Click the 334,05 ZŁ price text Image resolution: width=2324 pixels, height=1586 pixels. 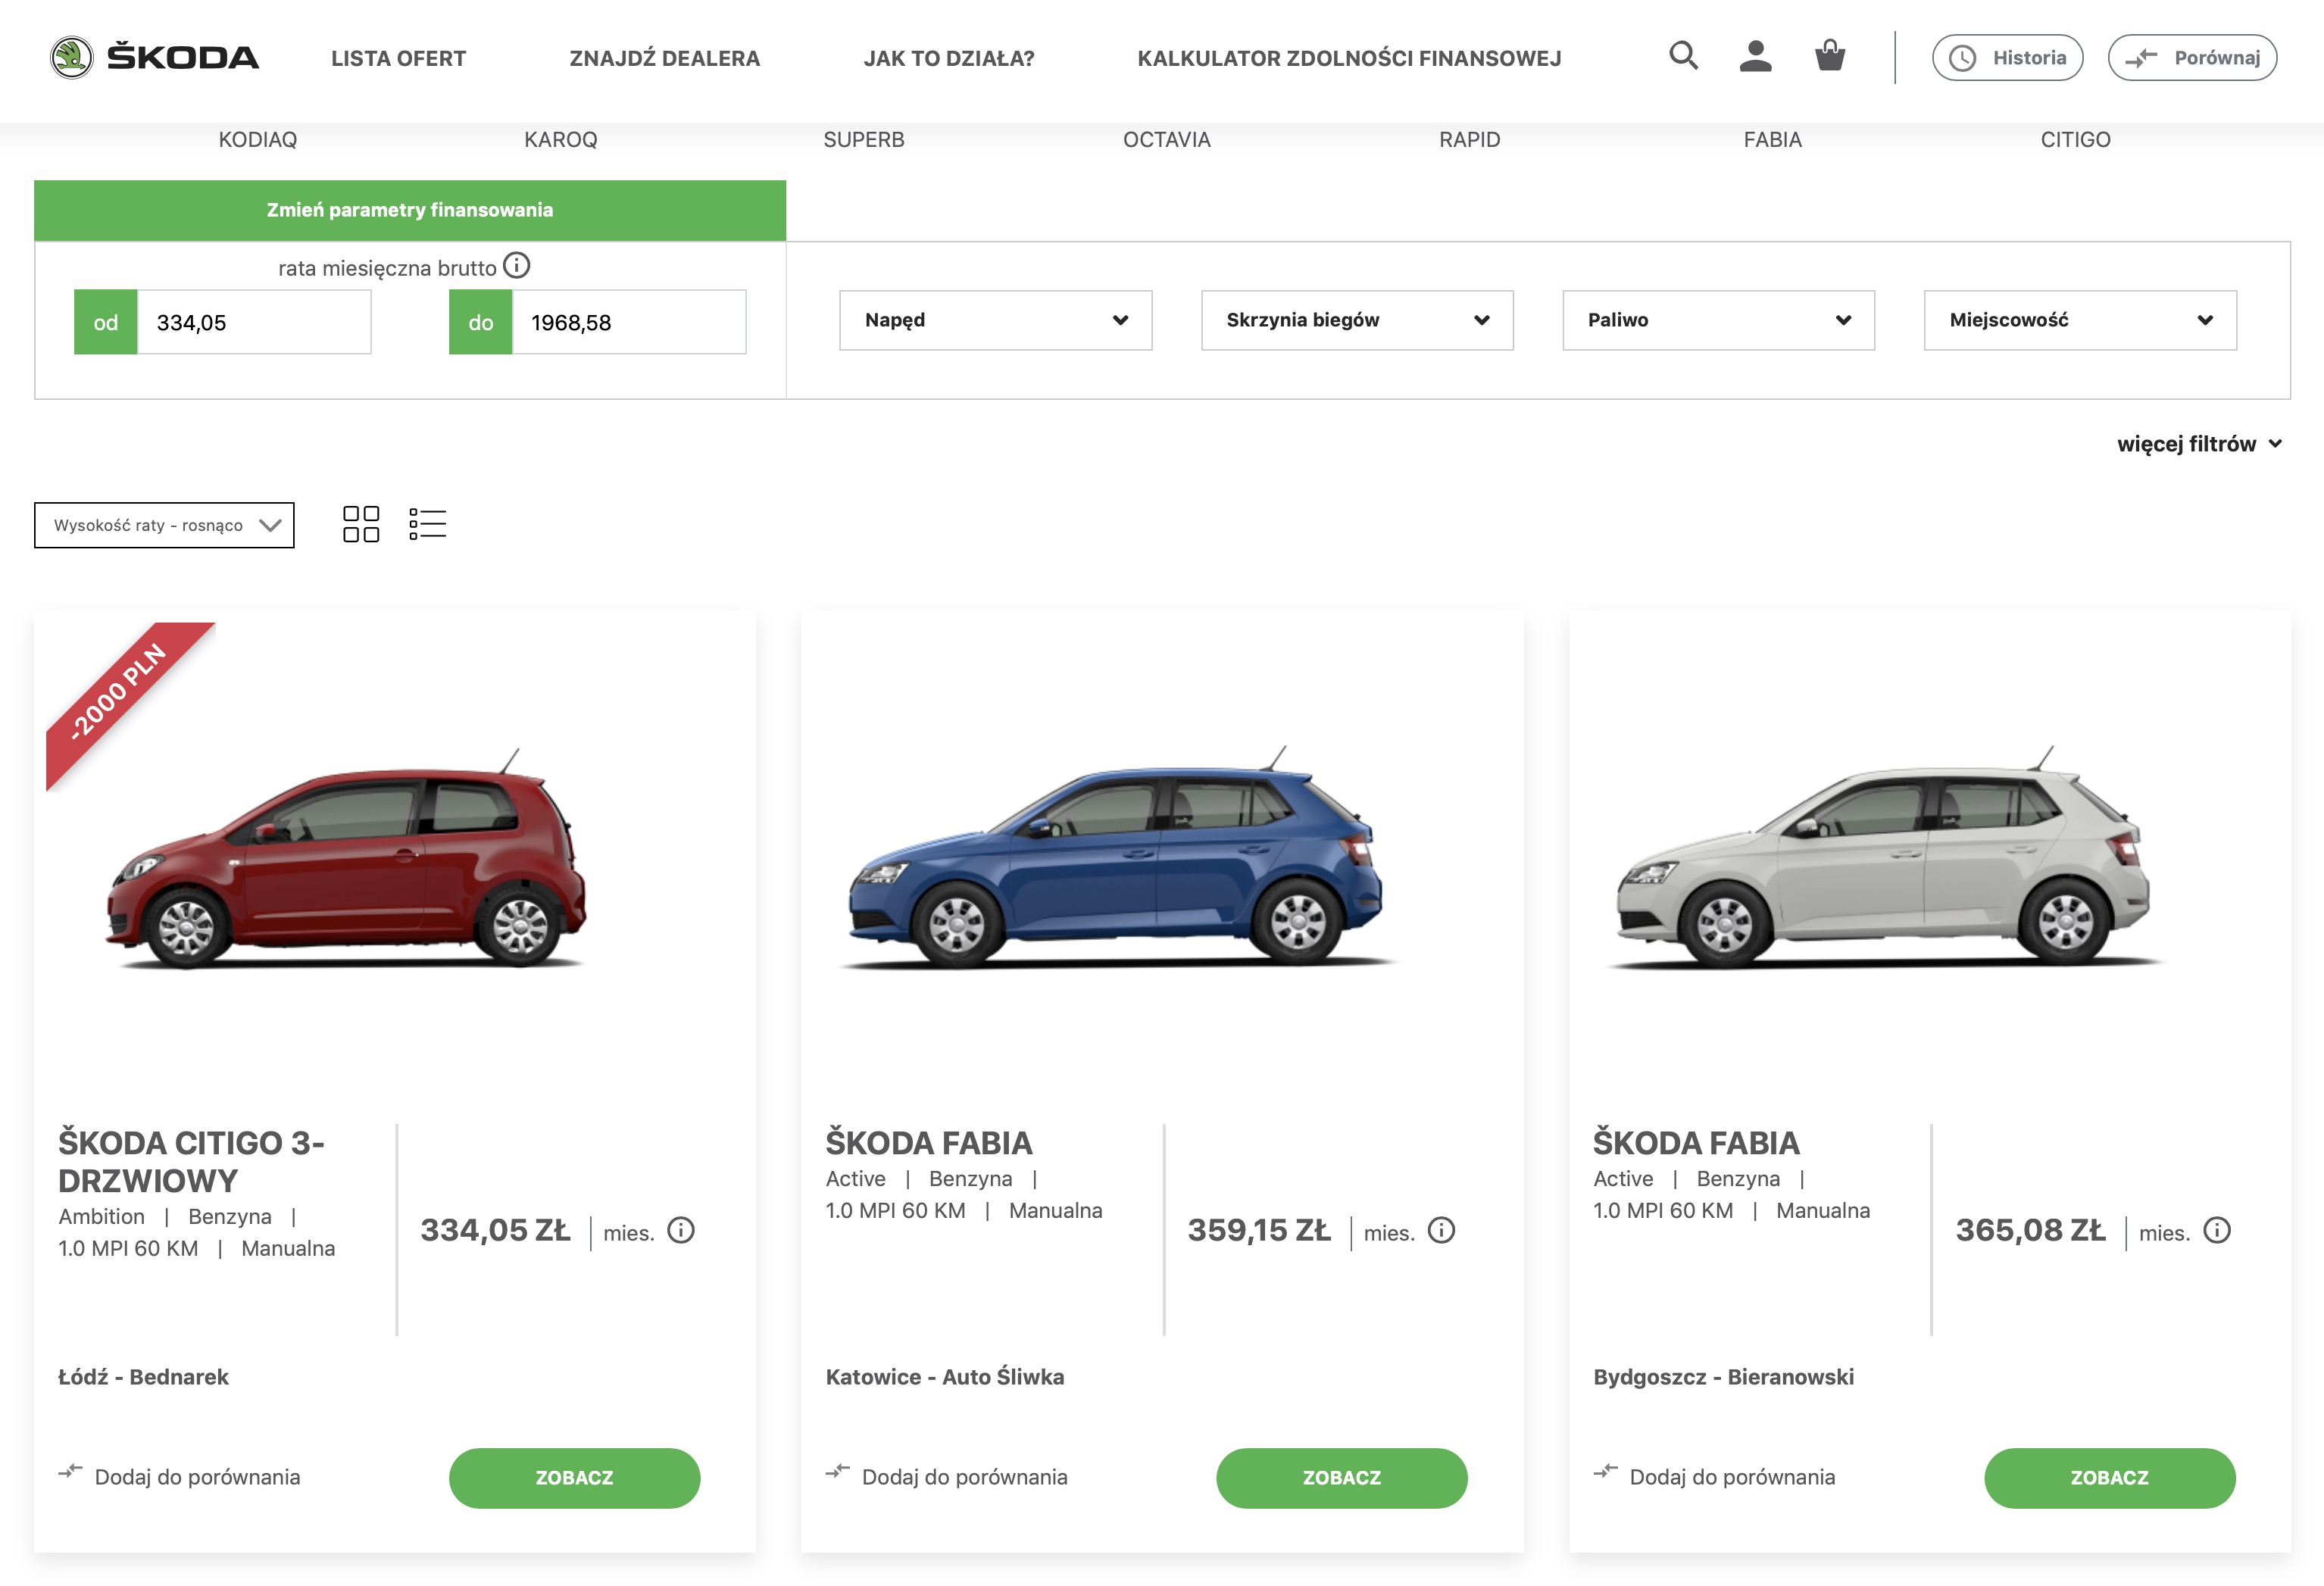pyautogui.click(x=495, y=1230)
